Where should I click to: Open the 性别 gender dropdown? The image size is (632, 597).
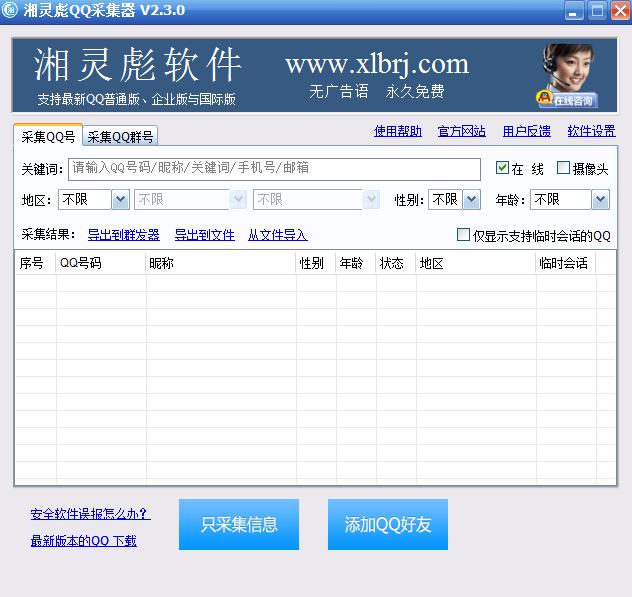472,199
